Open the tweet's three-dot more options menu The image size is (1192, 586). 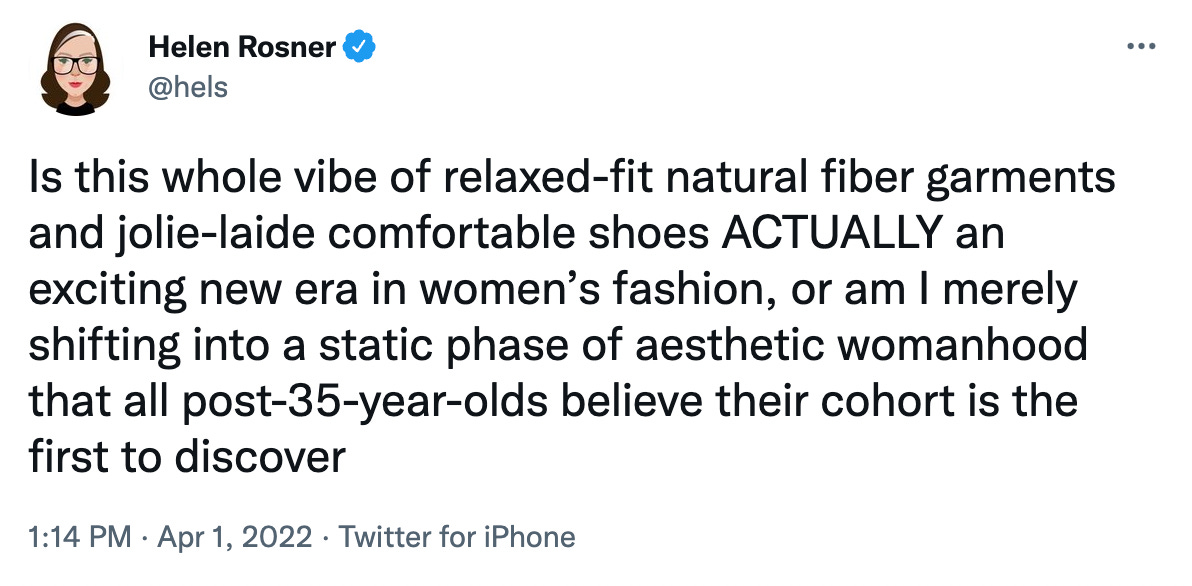coord(1141,47)
